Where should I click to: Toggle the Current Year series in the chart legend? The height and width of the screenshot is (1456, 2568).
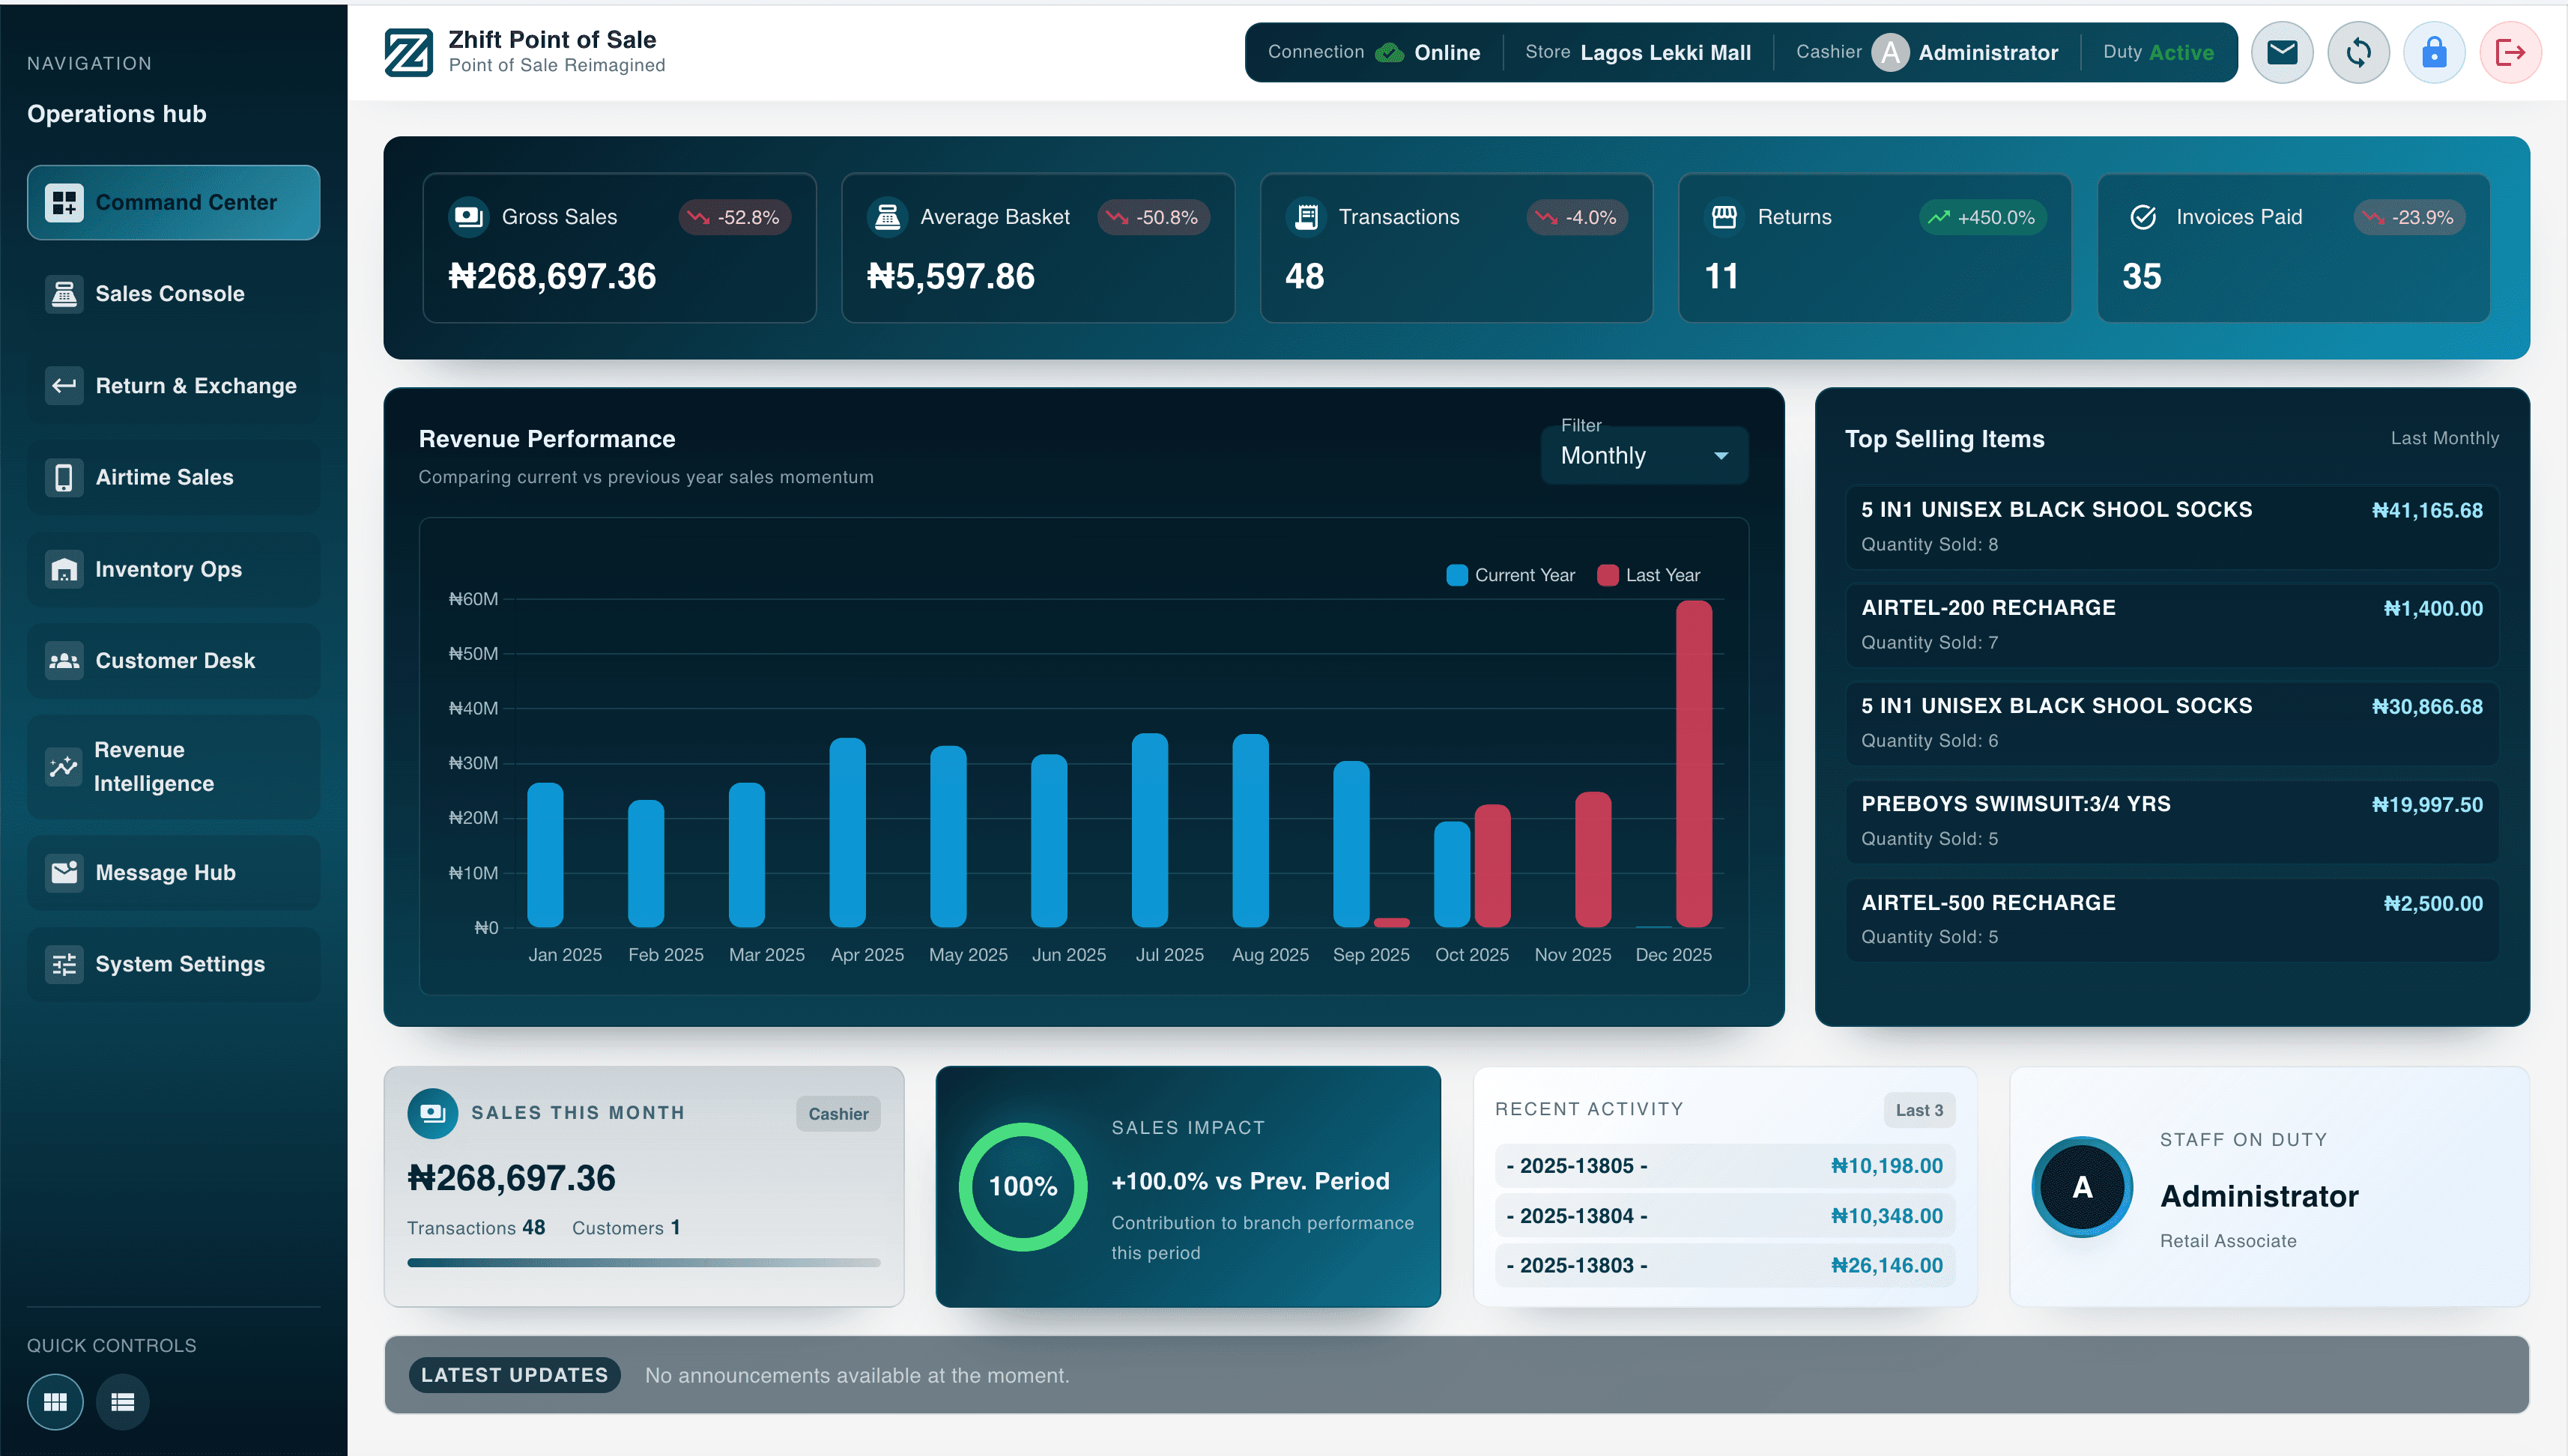(x=1510, y=574)
